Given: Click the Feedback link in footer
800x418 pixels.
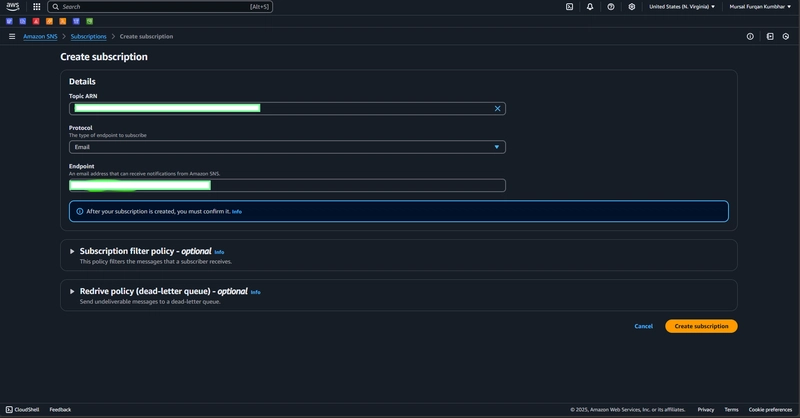Looking at the screenshot, I should click(60, 409).
